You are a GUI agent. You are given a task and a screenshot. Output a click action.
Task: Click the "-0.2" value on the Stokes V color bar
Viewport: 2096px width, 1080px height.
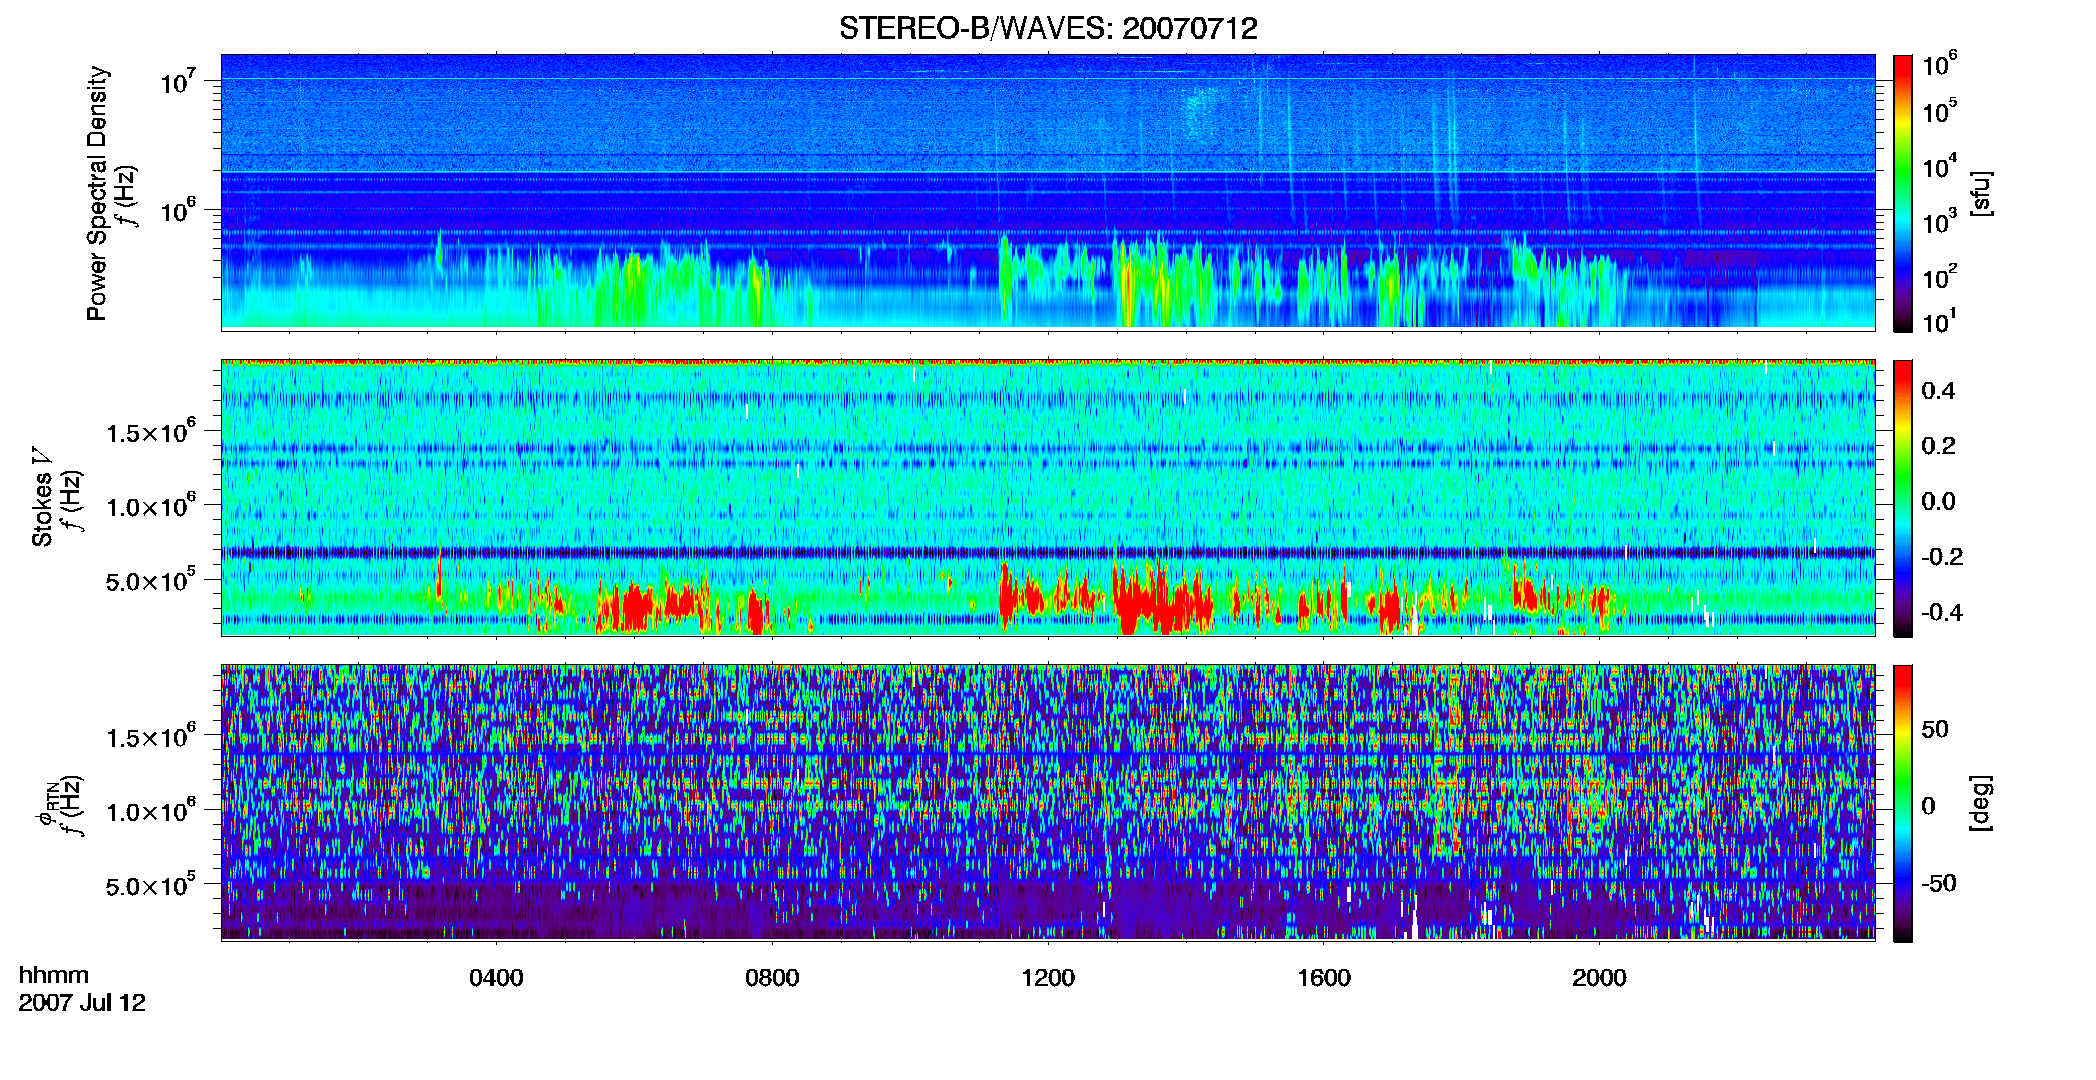tap(1942, 557)
